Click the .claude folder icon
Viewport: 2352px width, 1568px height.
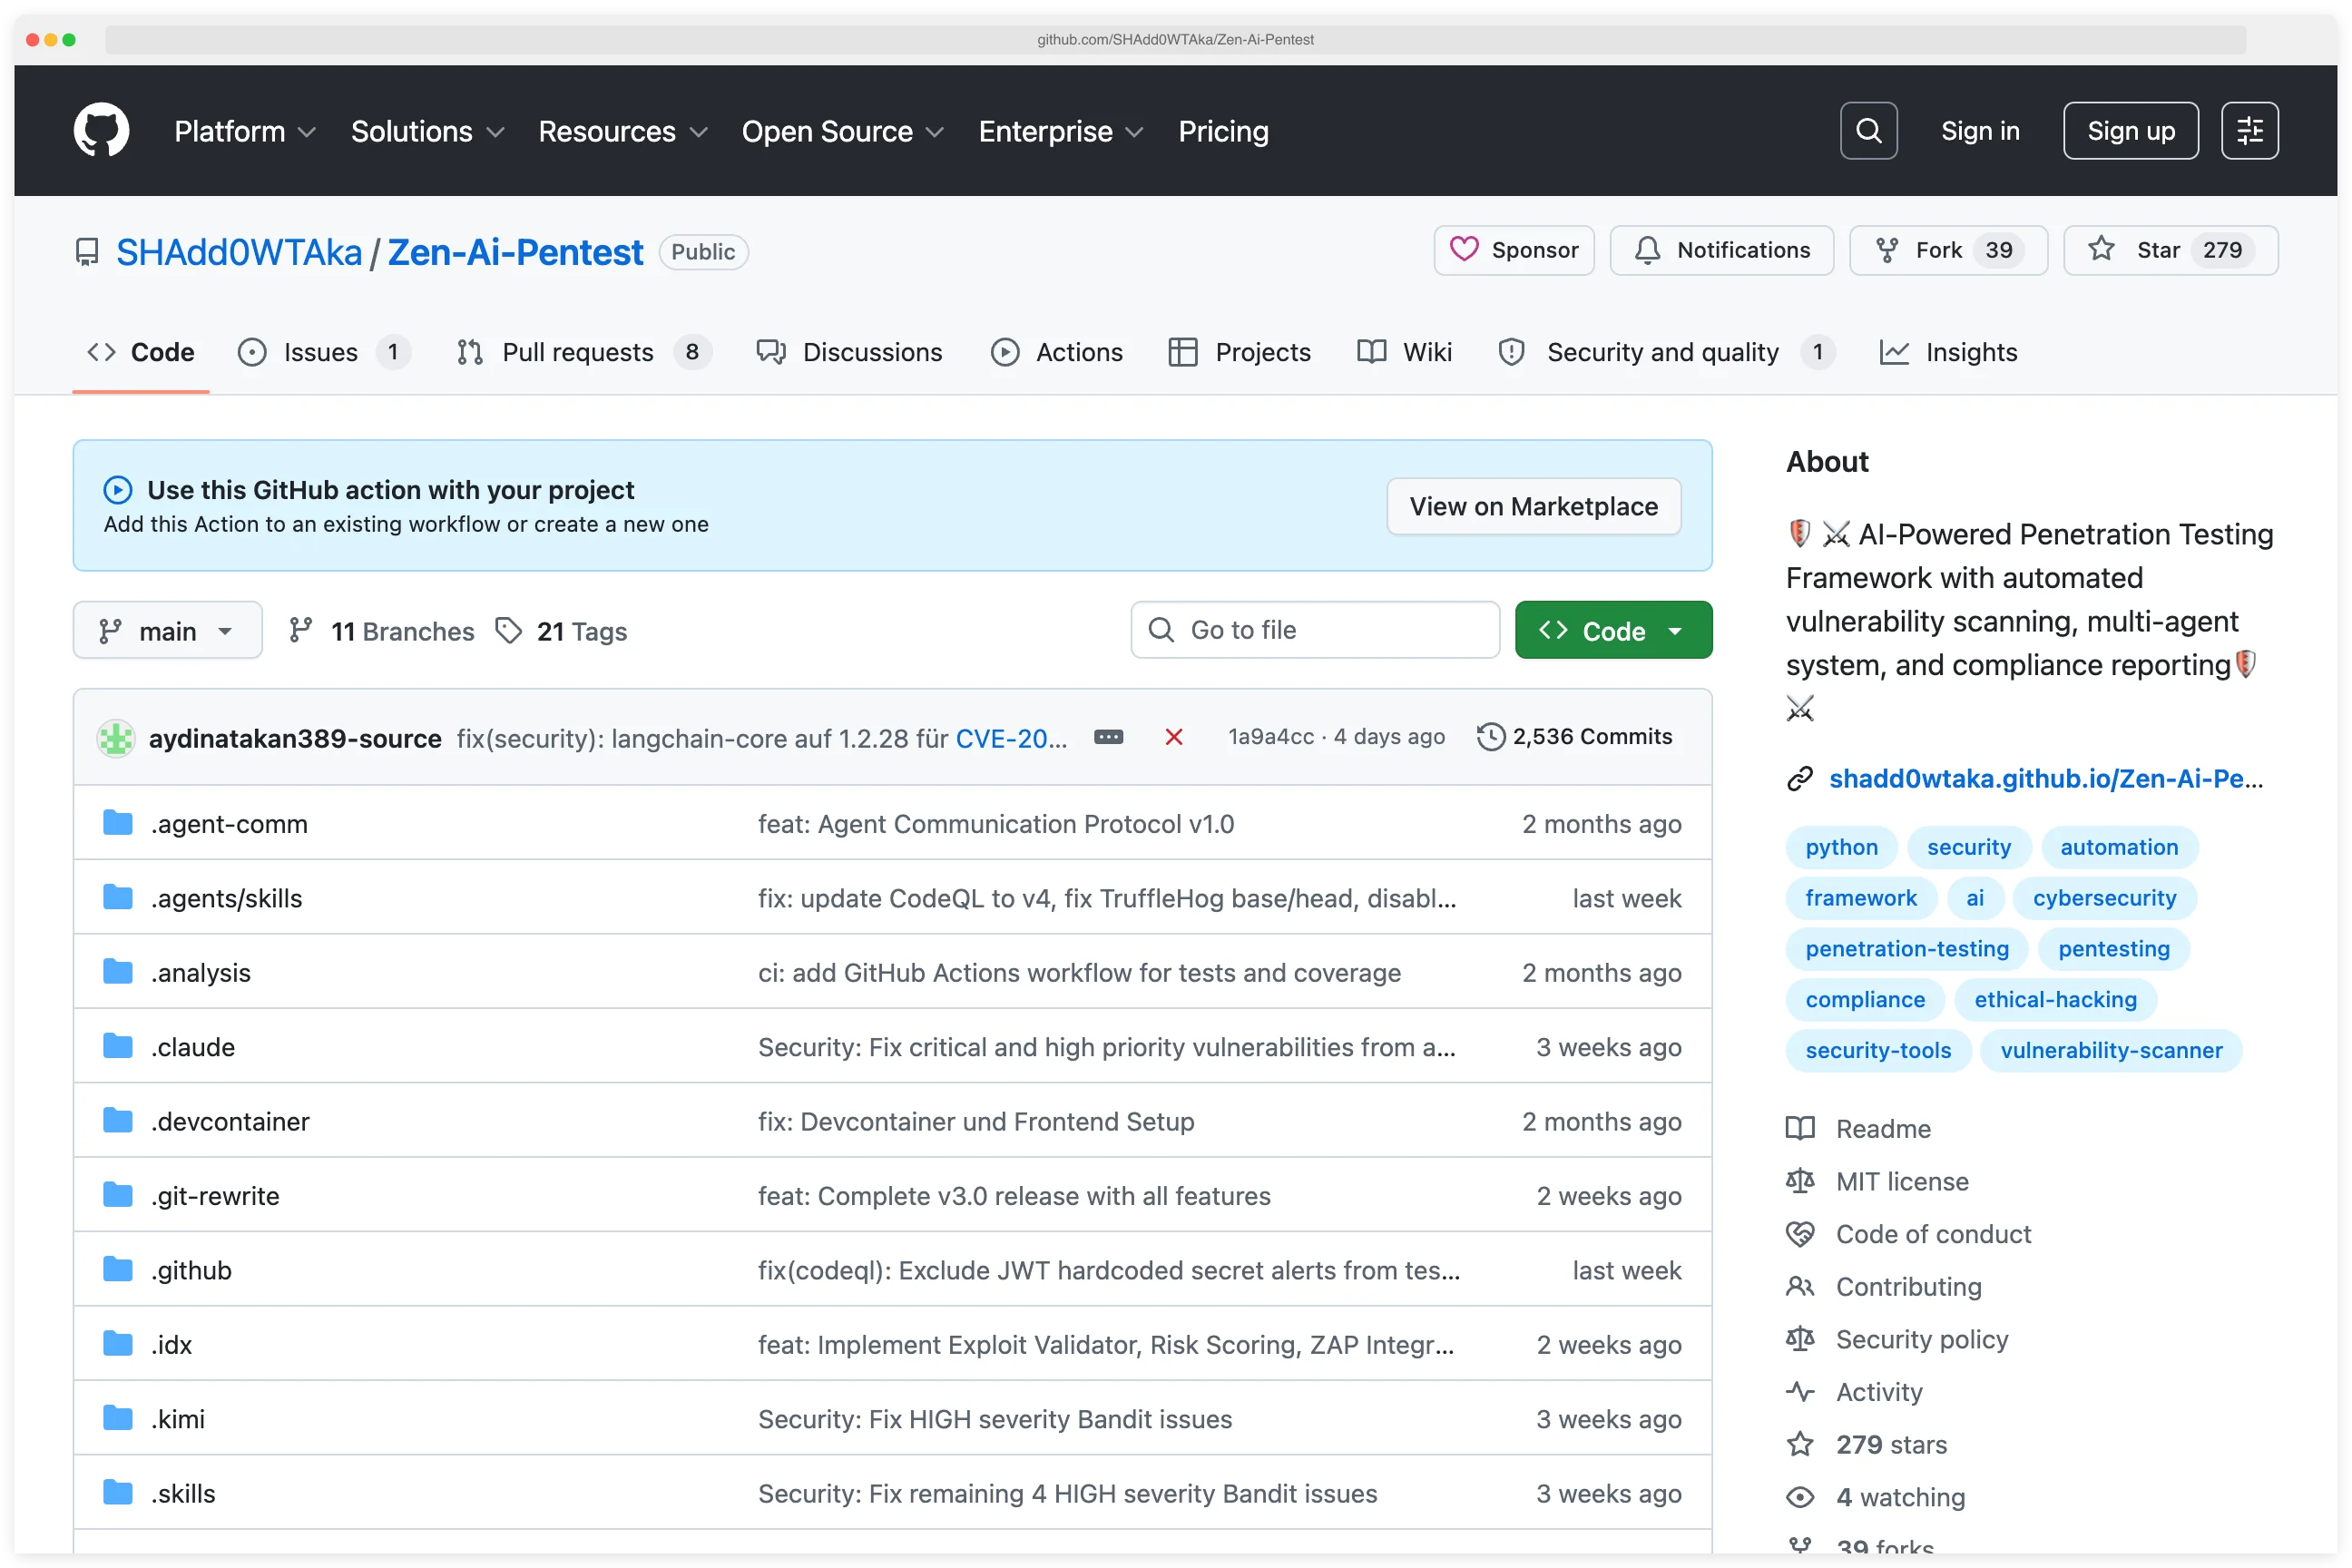point(118,1046)
